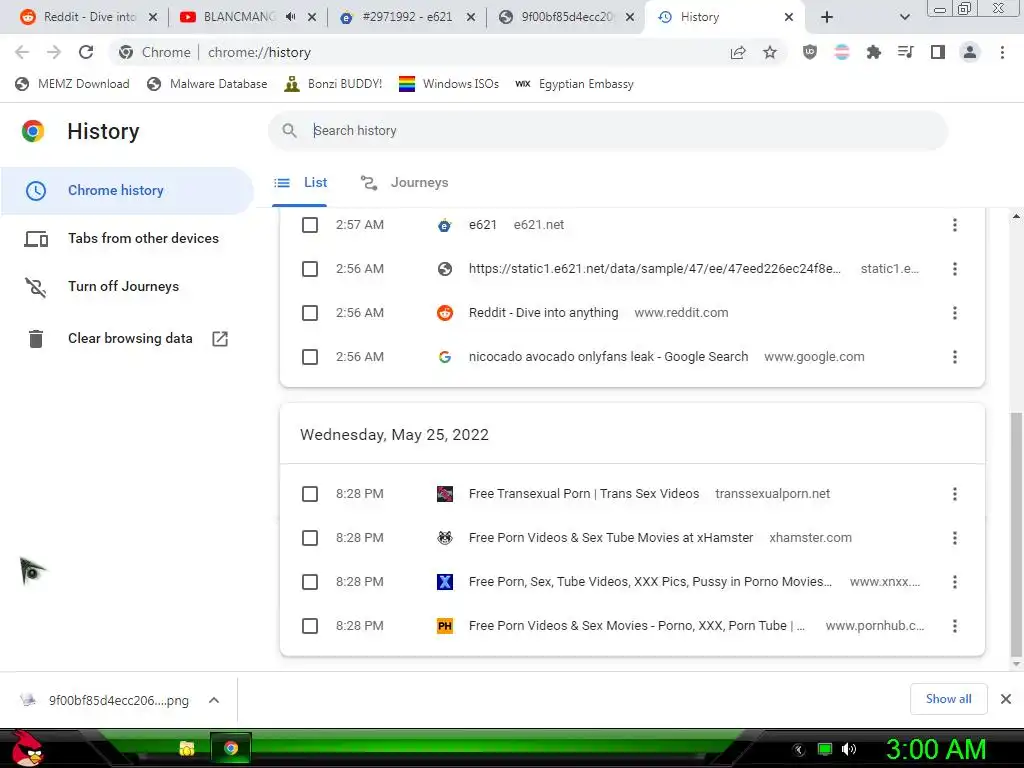Screen dimensions: 1024x768
Task: Tick the checkbox for the www.pornhub row
Action: tap(310, 626)
